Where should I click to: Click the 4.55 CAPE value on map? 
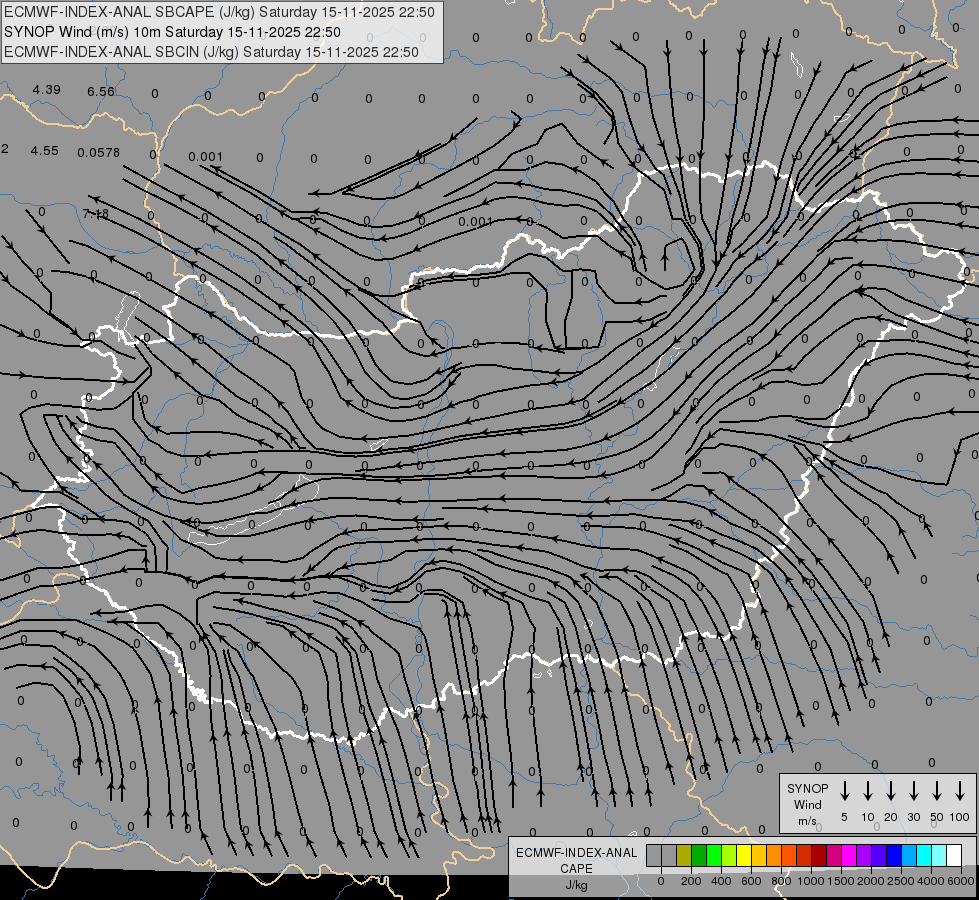point(44,151)
